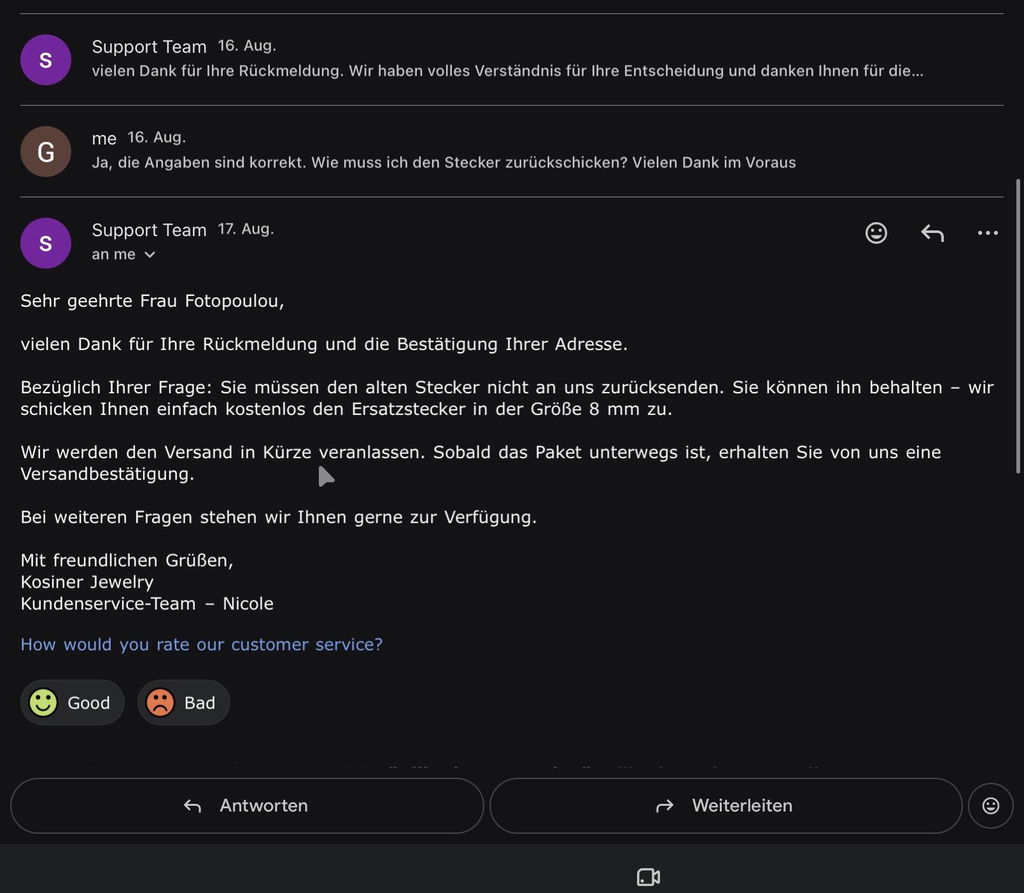Click the green smiley face icon
This screenshot has height=893, width=1024.
(43, 702)
